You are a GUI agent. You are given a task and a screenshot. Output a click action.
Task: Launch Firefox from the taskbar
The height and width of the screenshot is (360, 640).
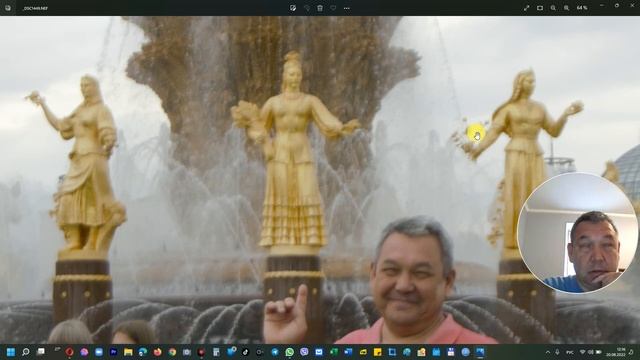(158, 352)
